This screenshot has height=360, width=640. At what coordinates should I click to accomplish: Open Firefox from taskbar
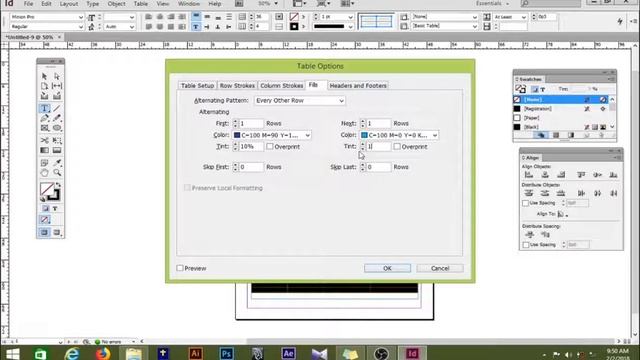pos(102,353)
